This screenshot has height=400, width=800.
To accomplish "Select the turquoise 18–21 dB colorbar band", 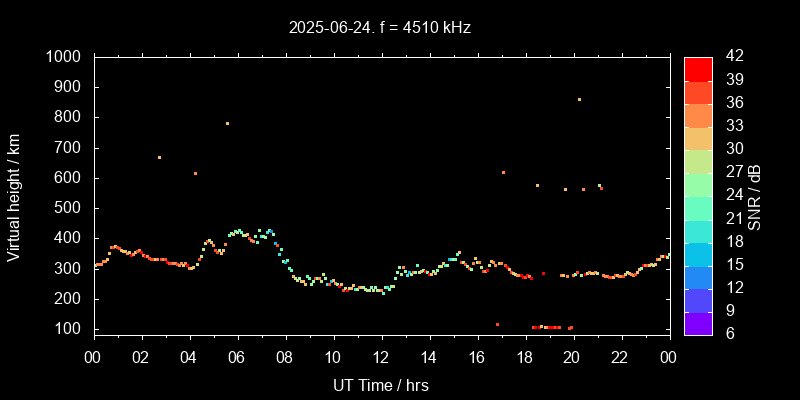I will pos(698,230).
